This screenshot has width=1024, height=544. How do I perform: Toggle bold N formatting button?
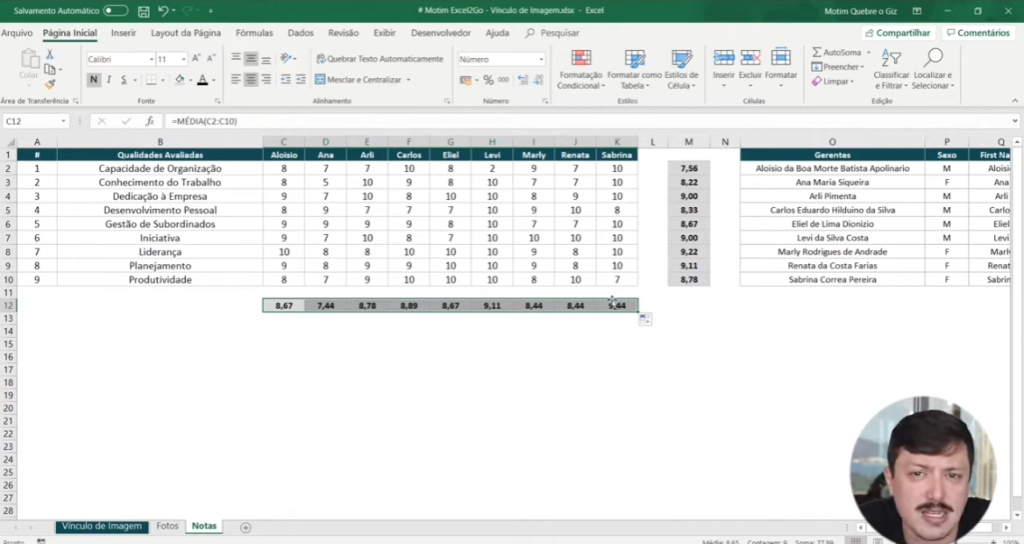pos(93,80)
